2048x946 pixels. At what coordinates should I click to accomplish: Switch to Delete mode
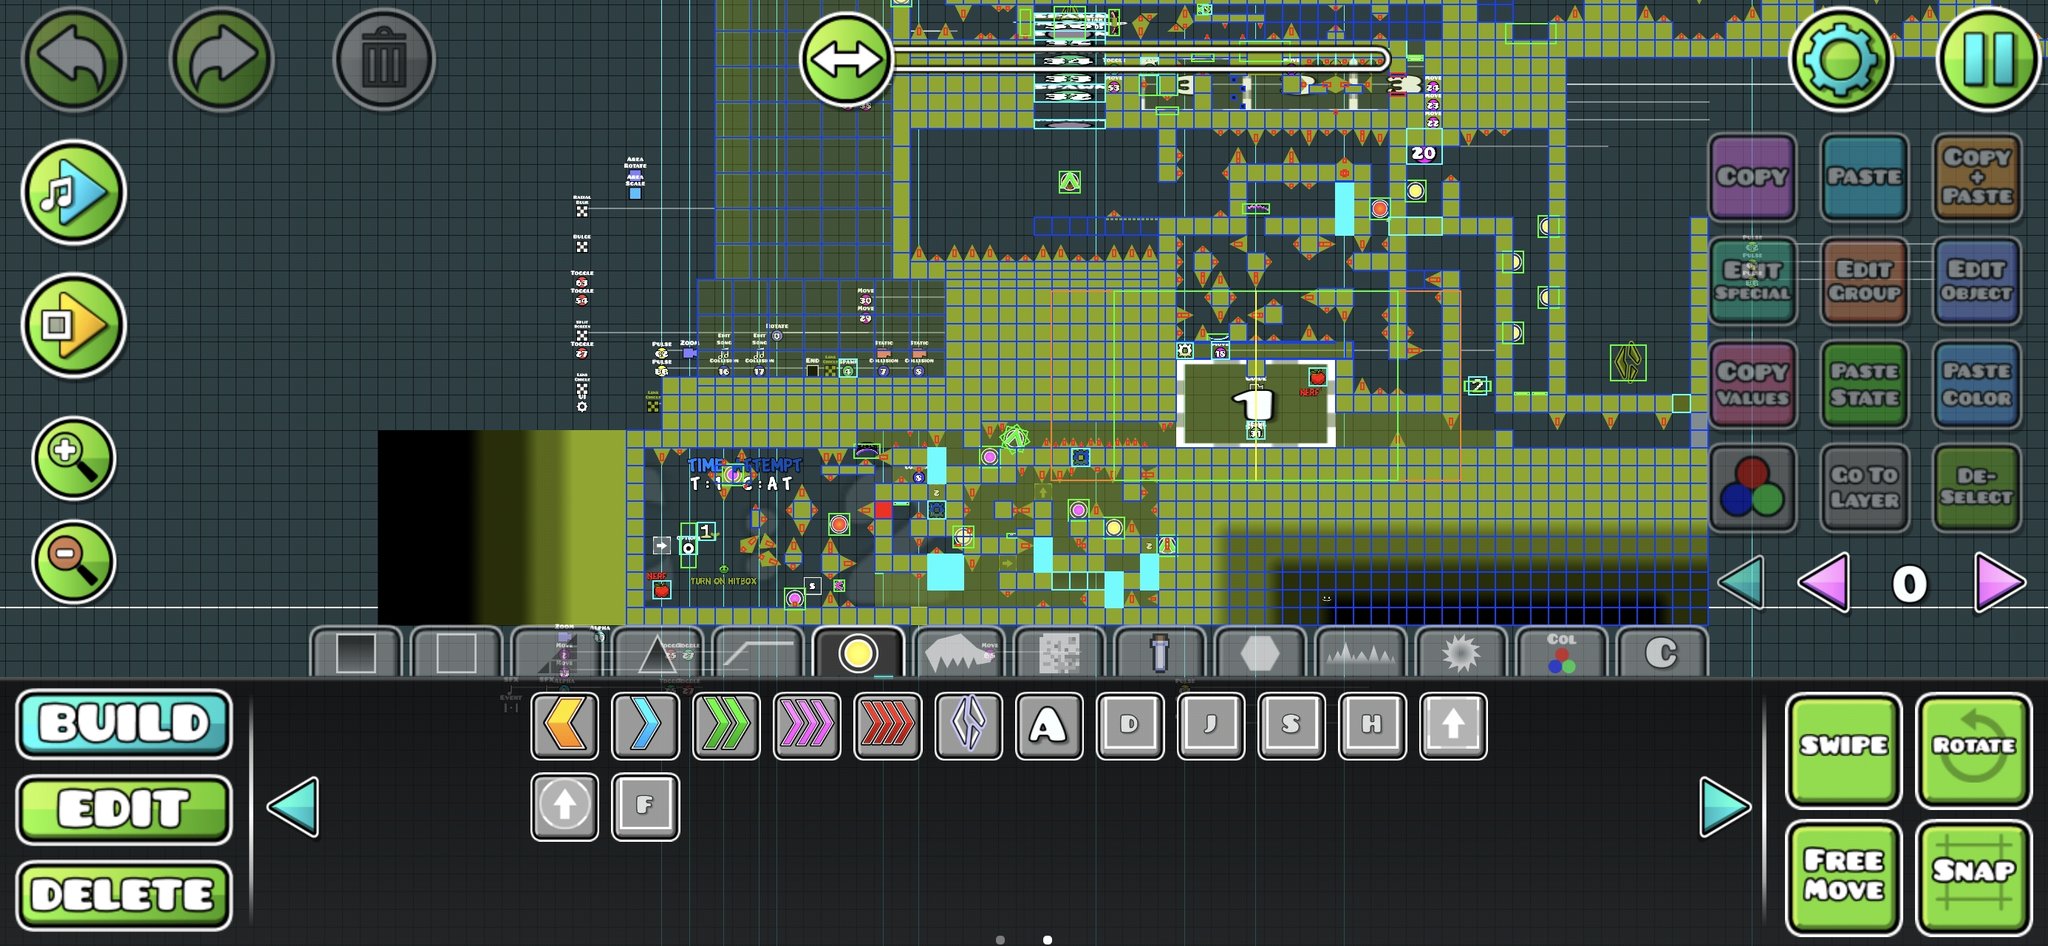pyautogui.click(x=124, y=895)
